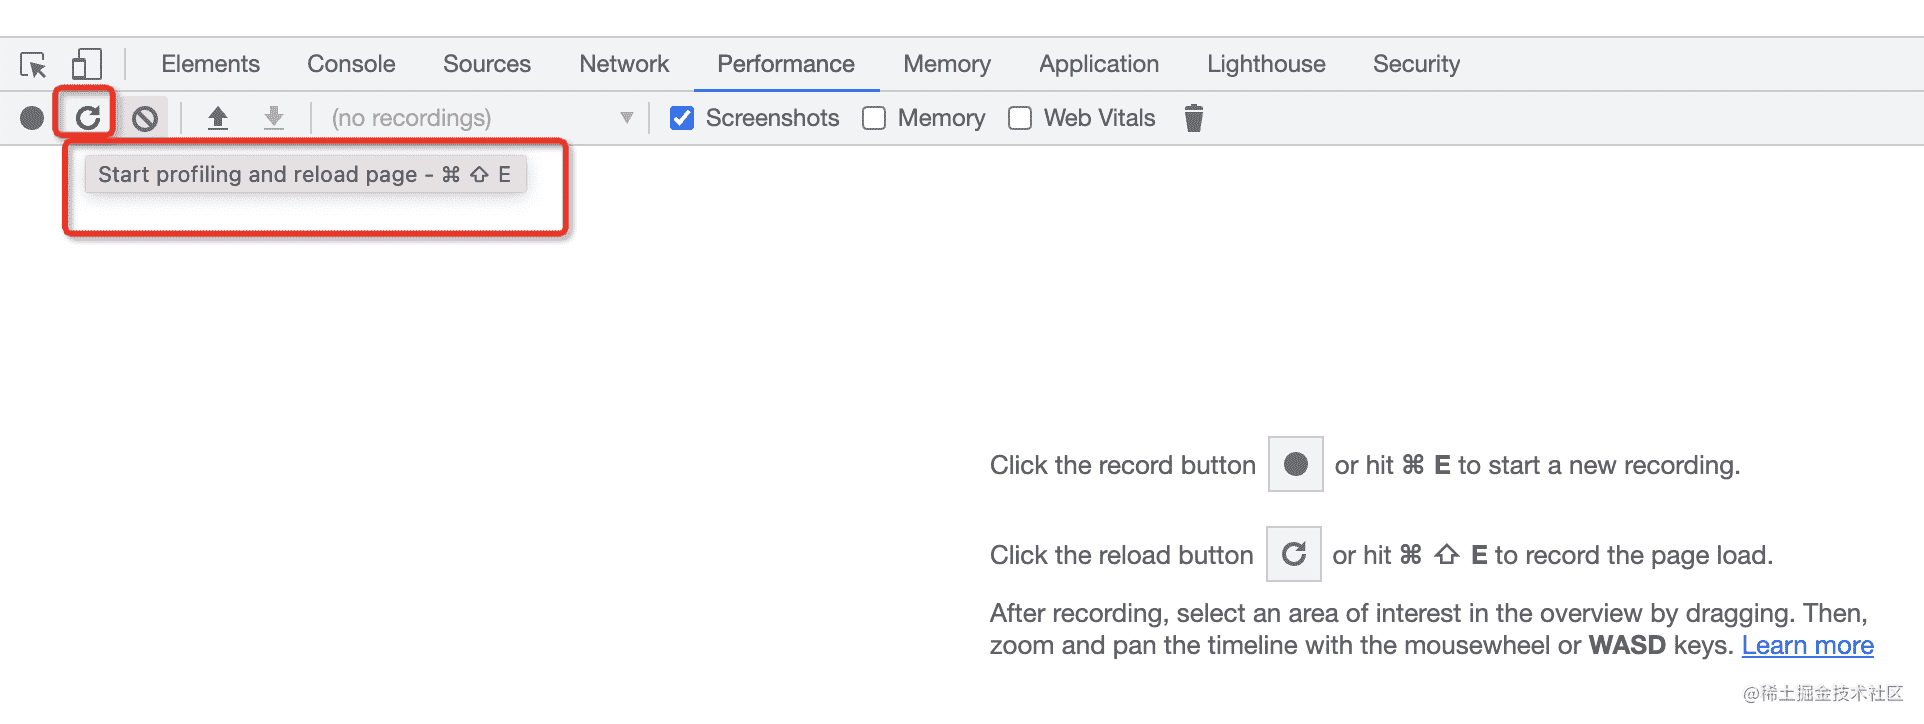Click the inspect element picker icon
This screenshot has height=724, width=1924.
point(33,65)
